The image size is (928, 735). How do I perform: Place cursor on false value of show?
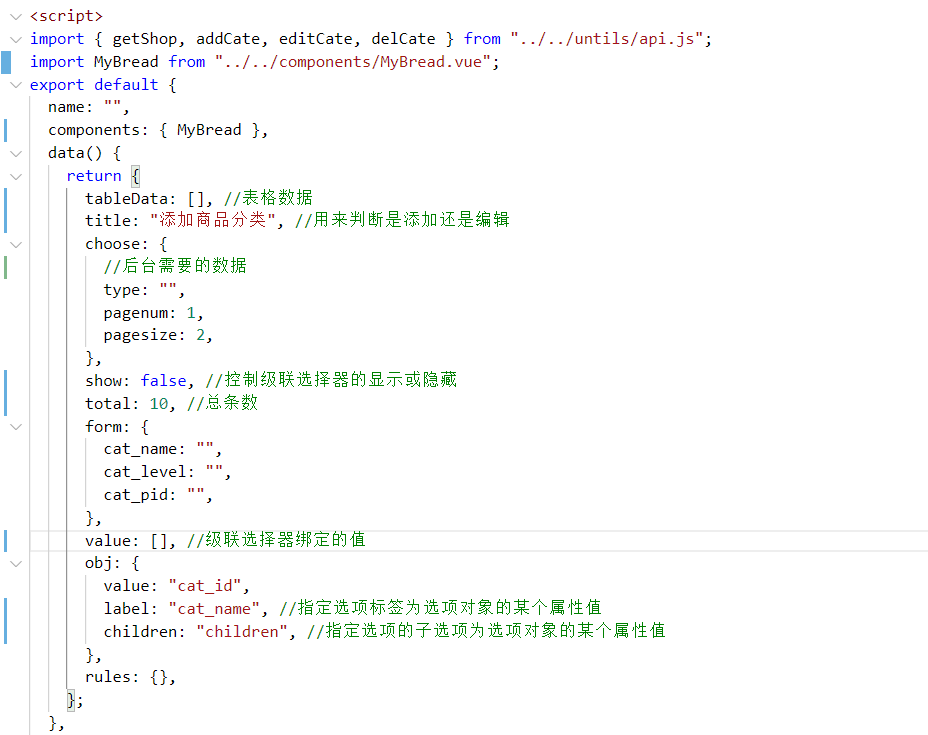pos(164,381)
